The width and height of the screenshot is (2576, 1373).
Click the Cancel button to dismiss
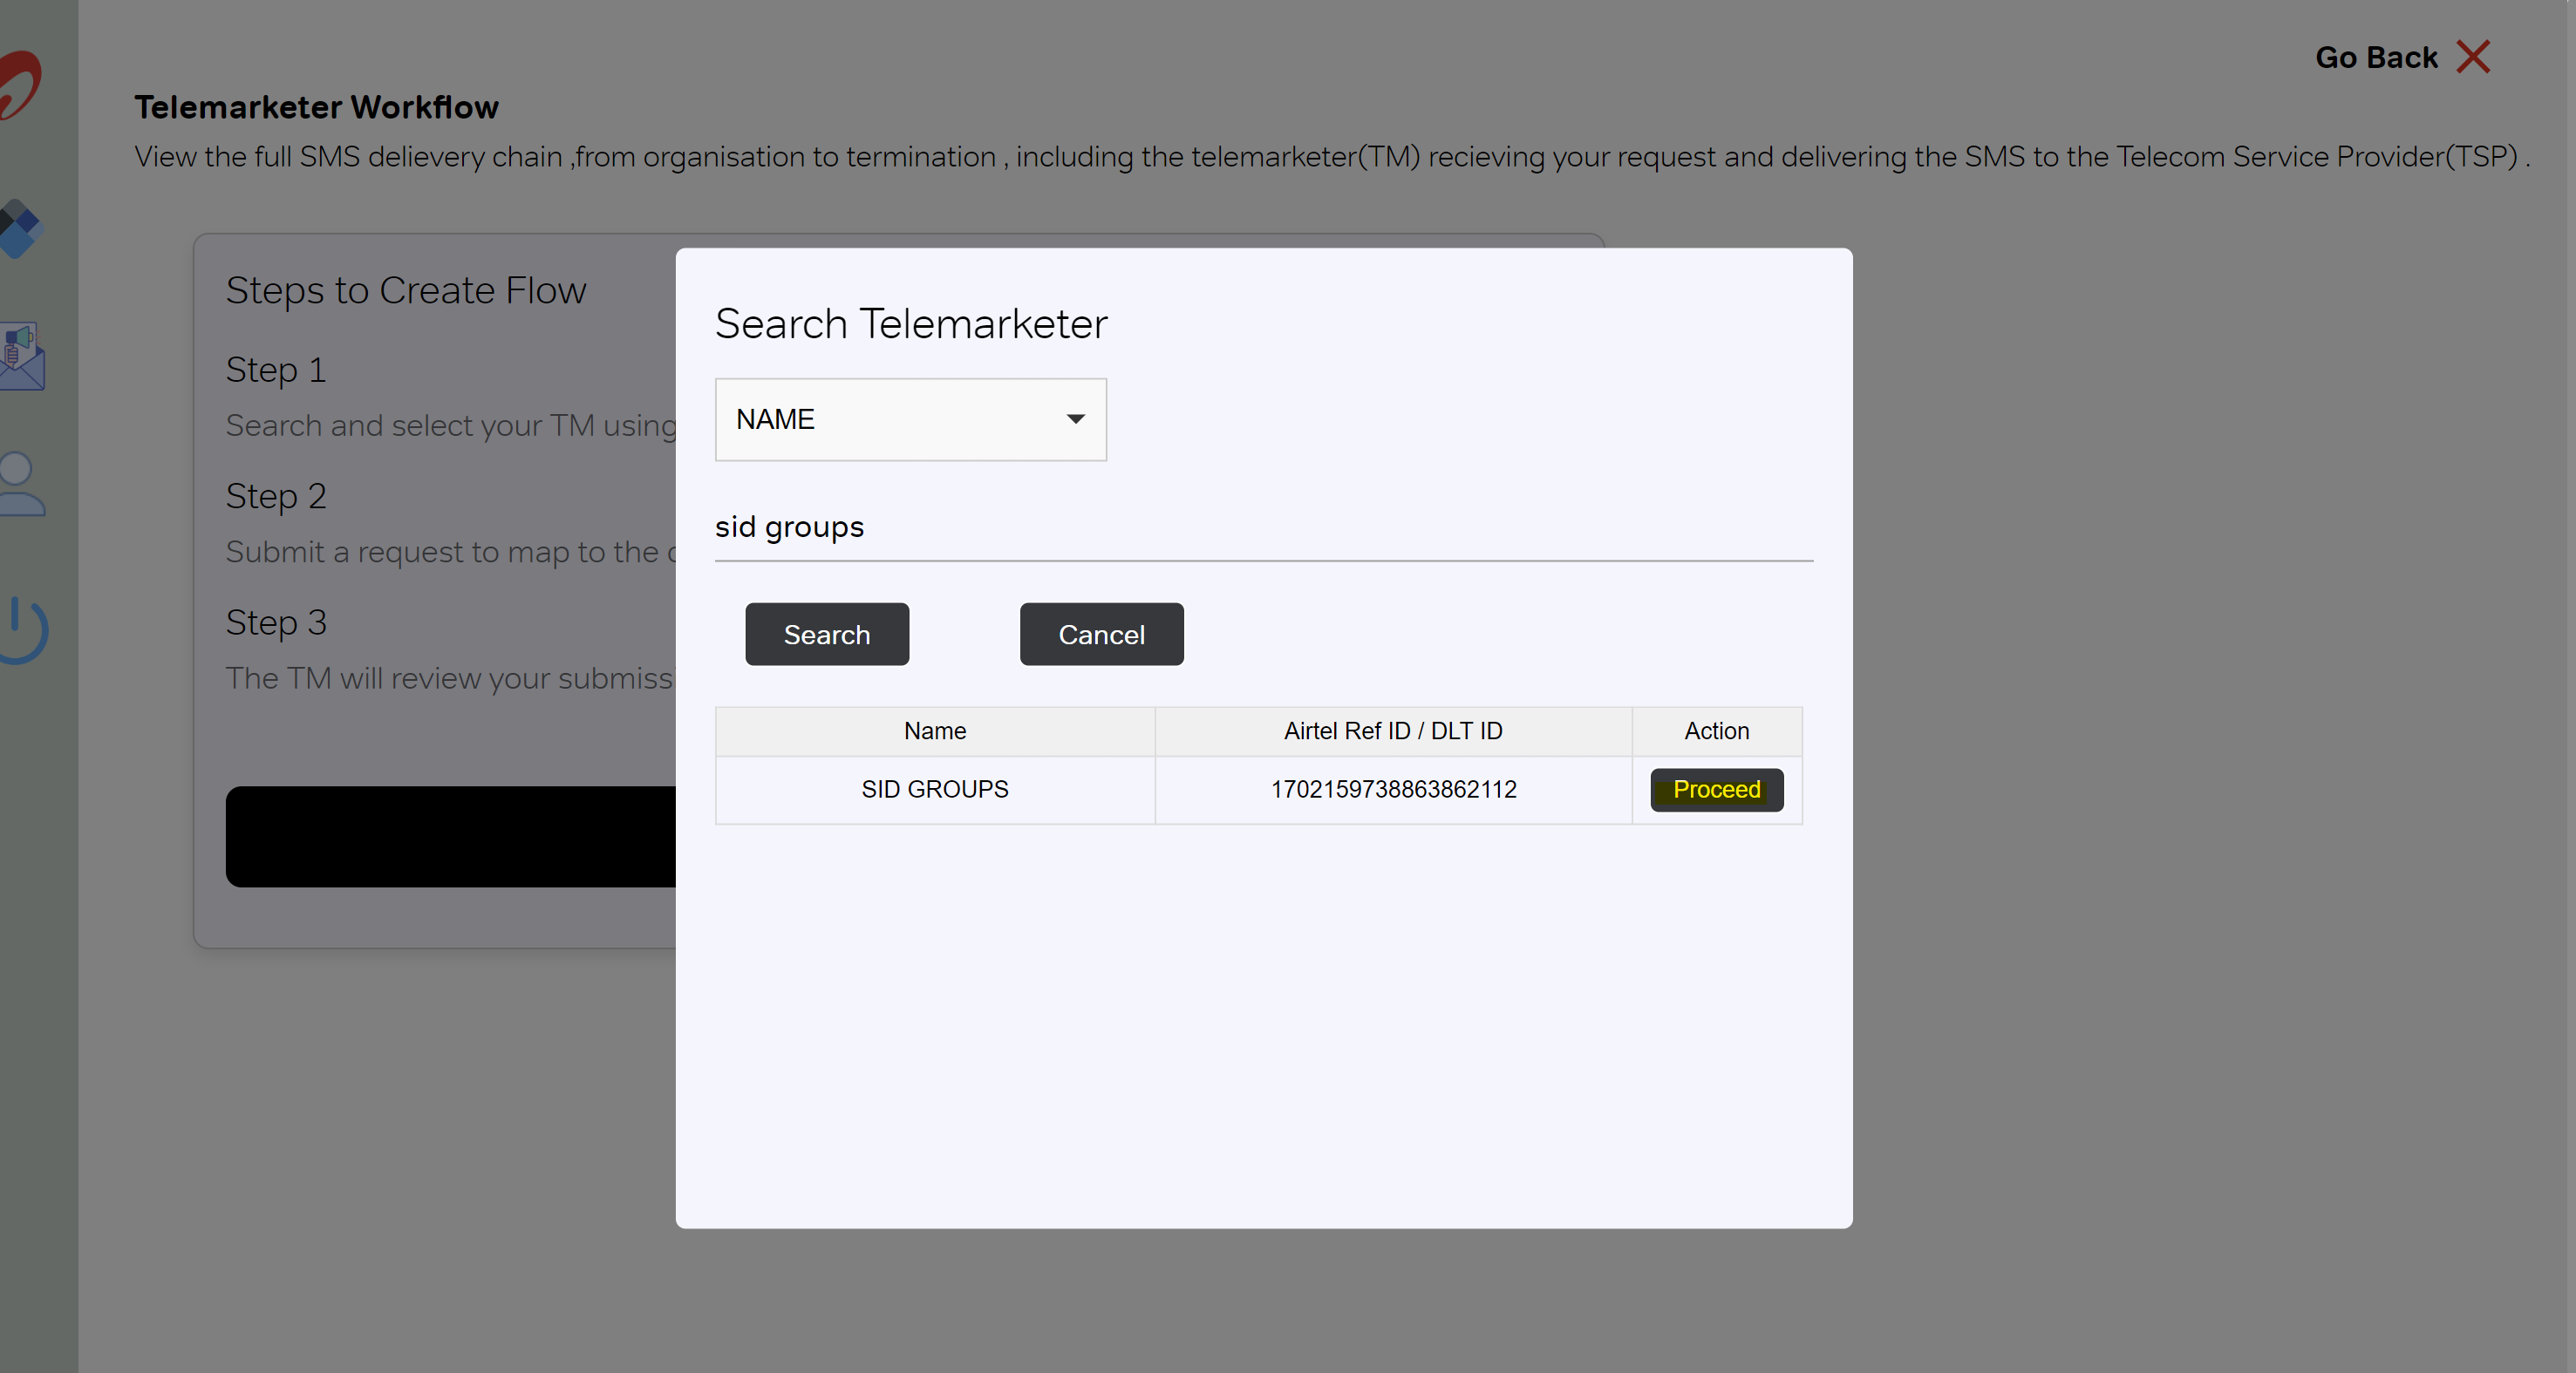coord(1101,634)
